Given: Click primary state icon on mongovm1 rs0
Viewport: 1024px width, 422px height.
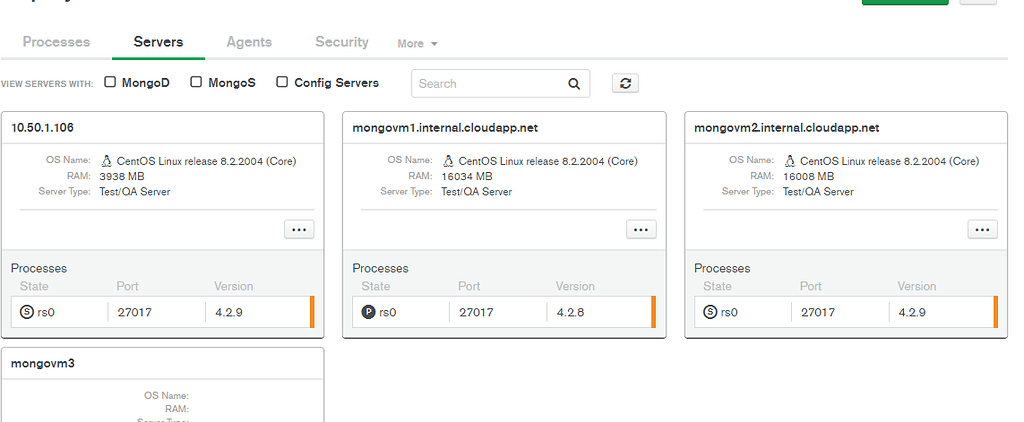Looking at the screenshot, I should point(368,312).
